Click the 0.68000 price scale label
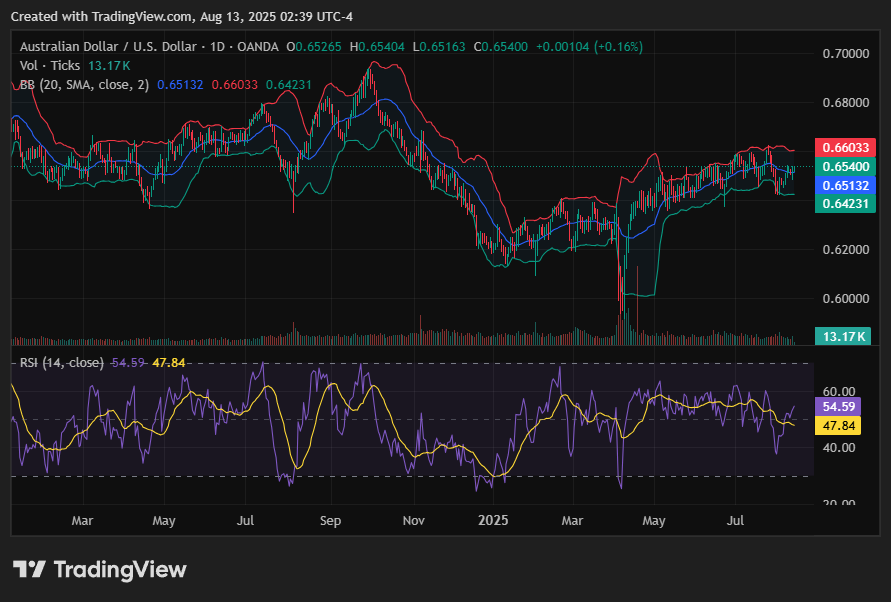The height and width of the screenshot is (602, 891). [846, 103]
